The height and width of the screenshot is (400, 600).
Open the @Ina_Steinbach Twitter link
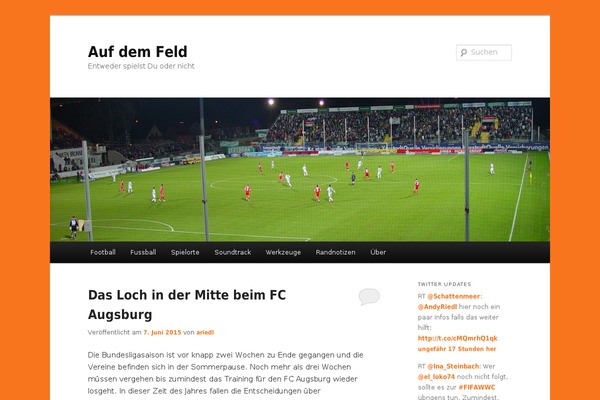click(453, 366)
